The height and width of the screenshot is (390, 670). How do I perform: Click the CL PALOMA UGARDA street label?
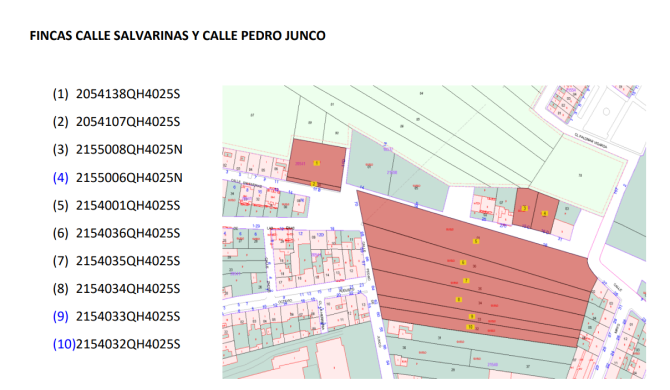[591, 141]
